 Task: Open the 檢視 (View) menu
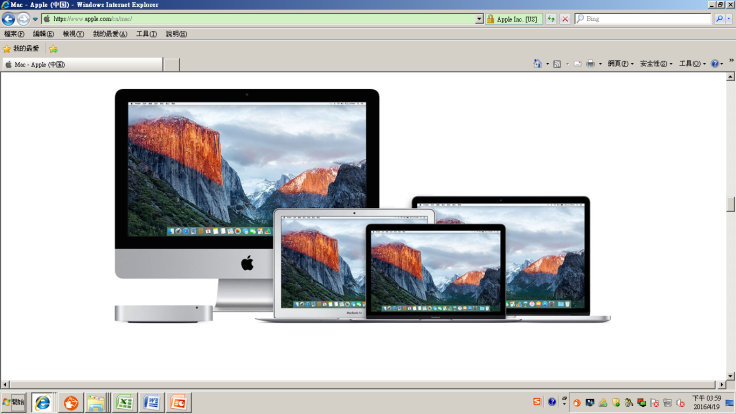(x=73, y=33)
